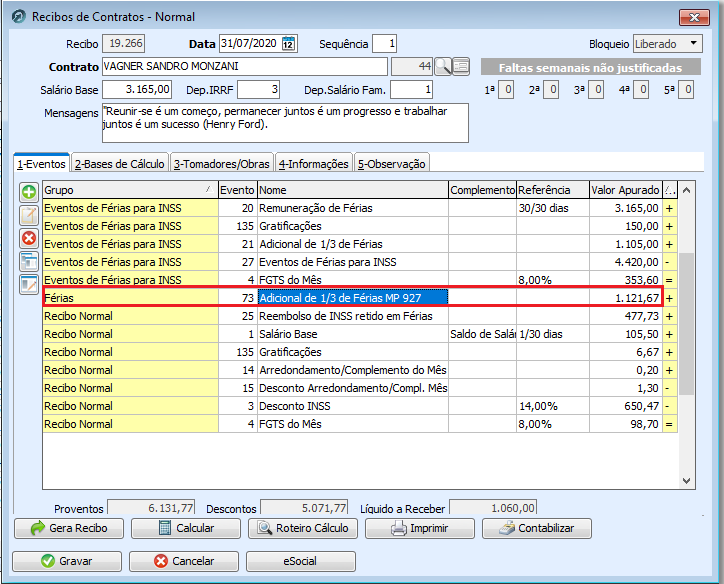Click the table layout icon in sidebar
The image size is (724, 584).
29,261
